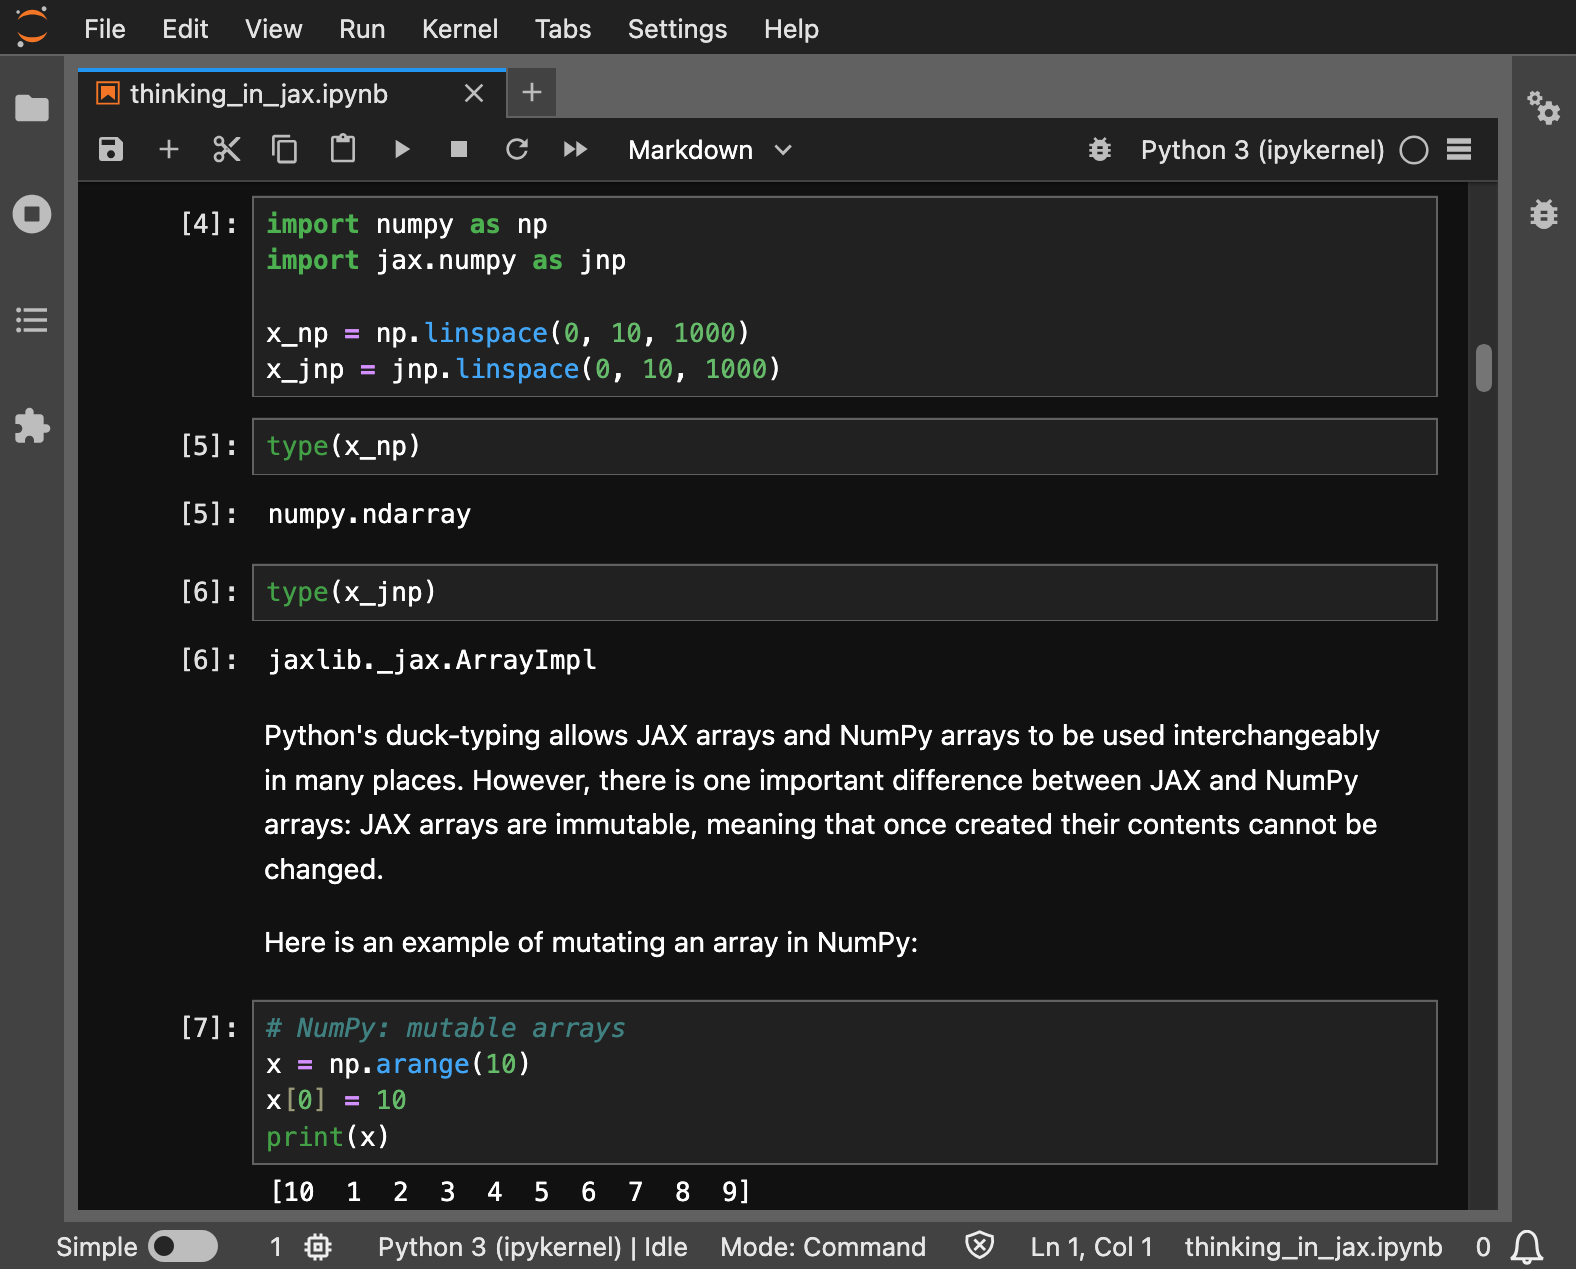Open the Running Terminals and Kernels panel
This screenshot has height=1270, width=1576.
coord(32,214)
